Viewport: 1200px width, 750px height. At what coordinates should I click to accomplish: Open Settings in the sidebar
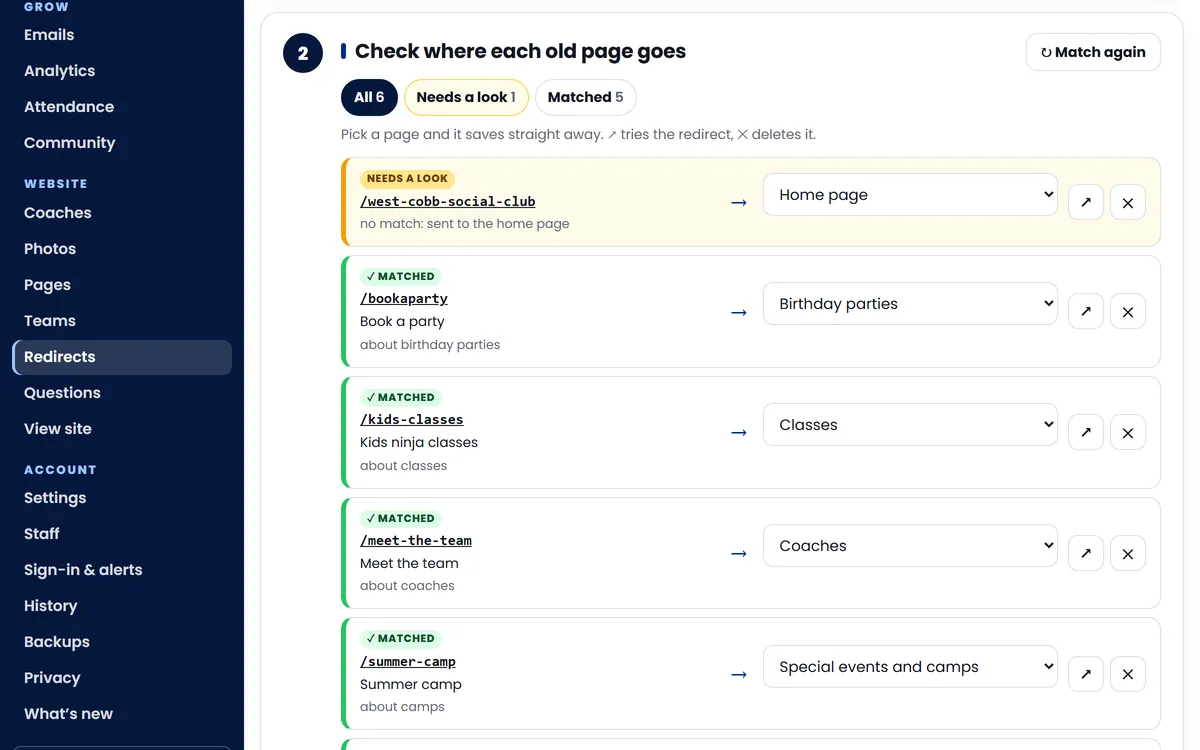122,498
